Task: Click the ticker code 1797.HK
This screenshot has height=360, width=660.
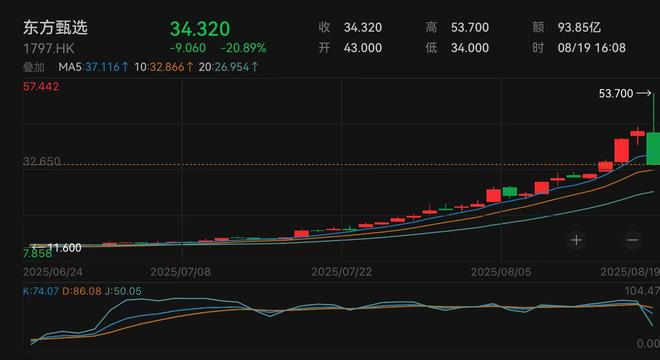Action: pyautogui.click(x=48, y=48)
